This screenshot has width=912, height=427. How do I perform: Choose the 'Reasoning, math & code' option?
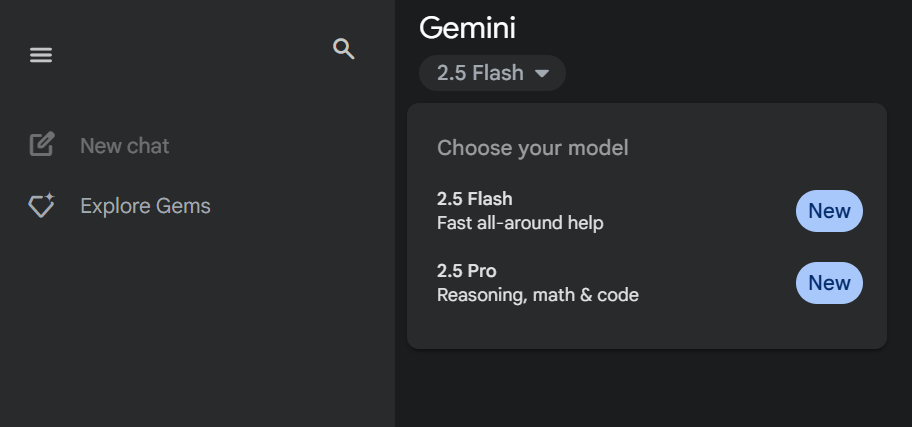[x=537, y=295]
